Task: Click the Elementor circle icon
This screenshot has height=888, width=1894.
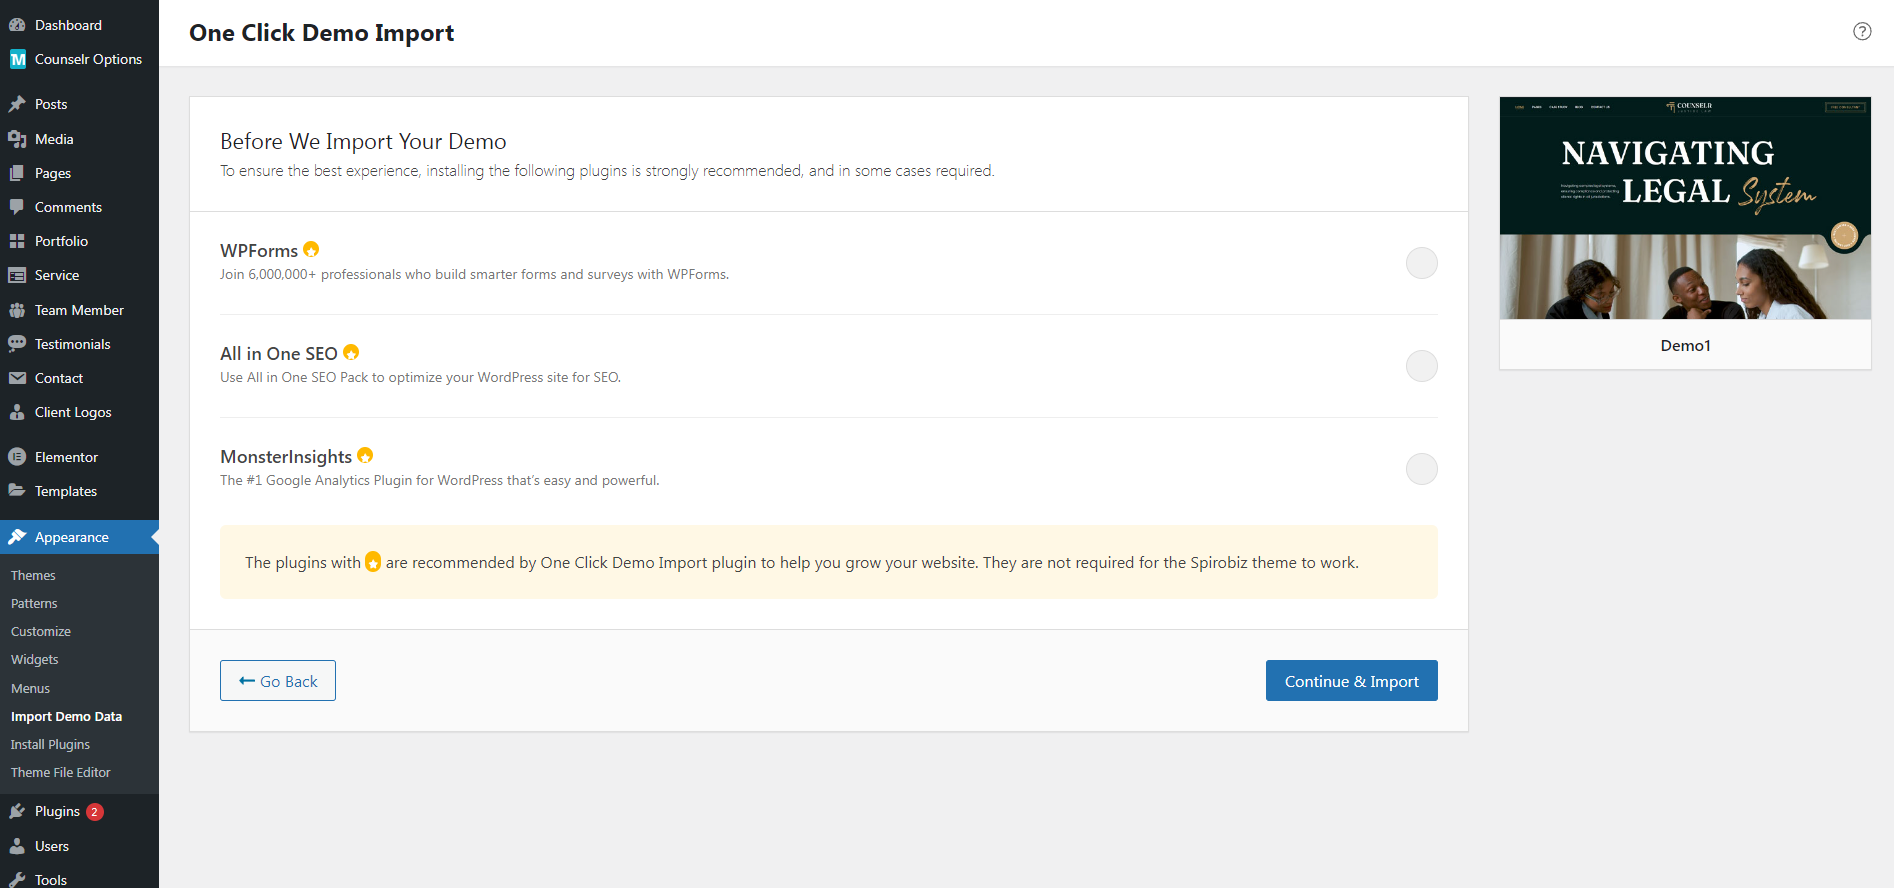Action: coord(17,457)
